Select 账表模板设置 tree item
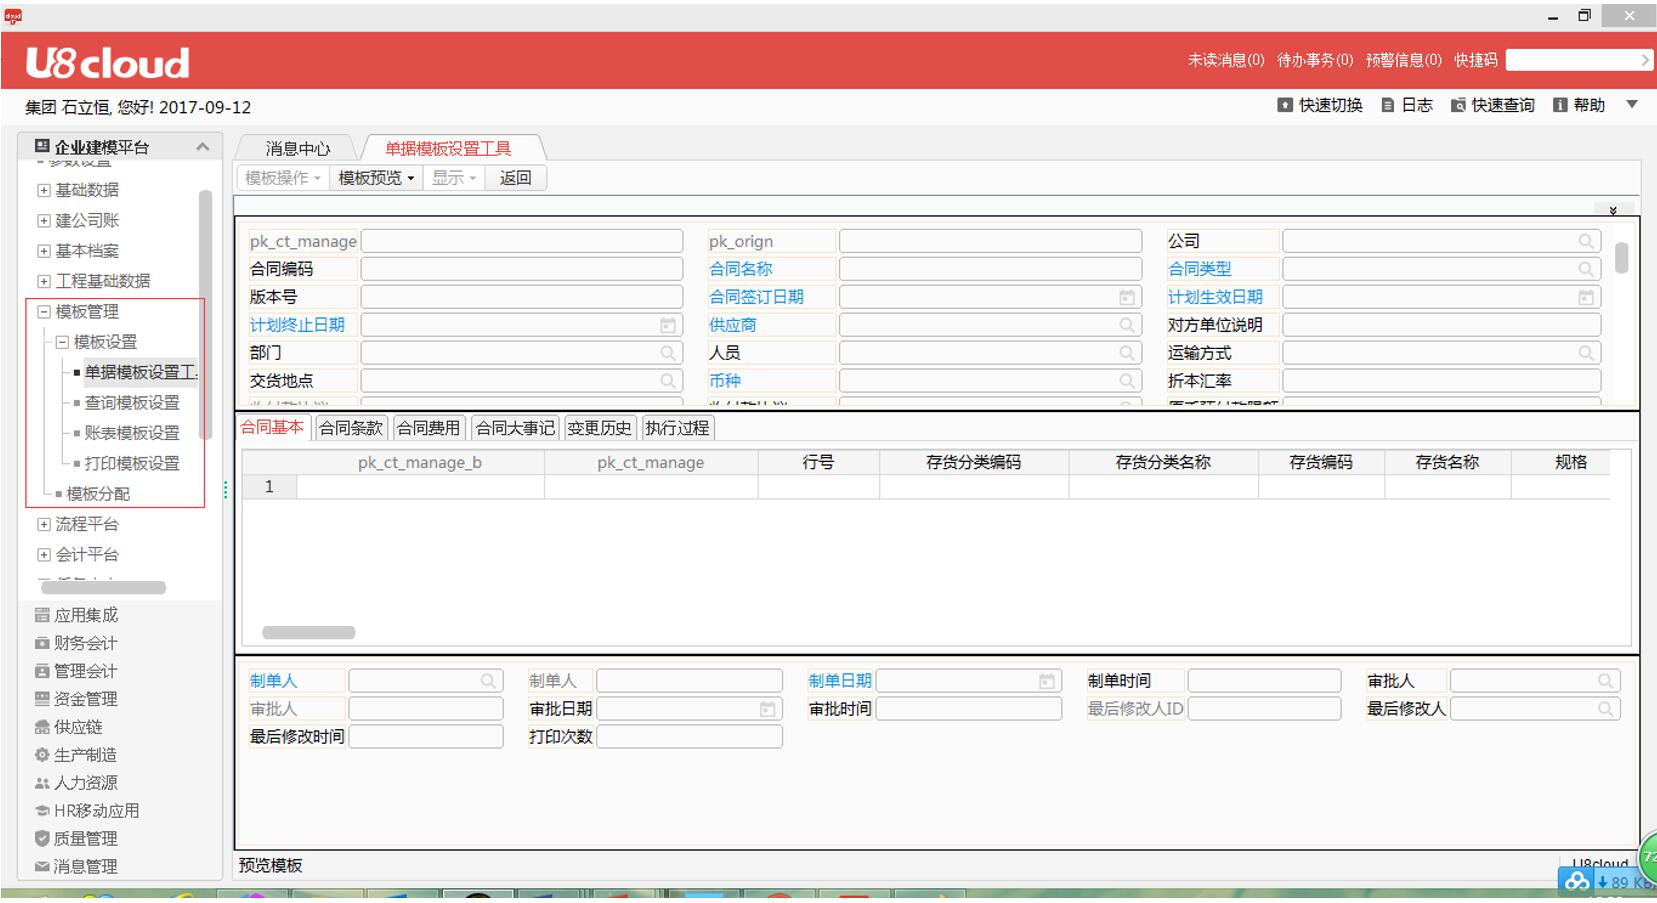 [132, 433]
